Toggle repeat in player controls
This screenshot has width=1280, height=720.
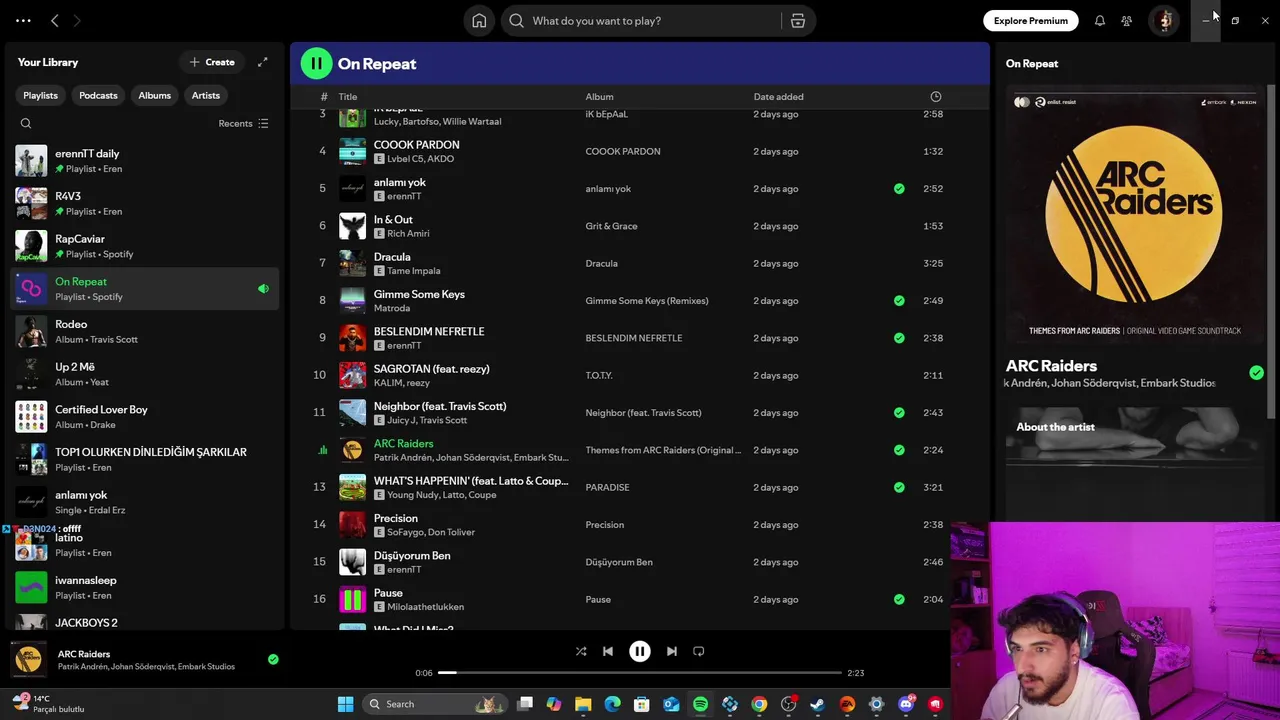(x=699, y=651)
